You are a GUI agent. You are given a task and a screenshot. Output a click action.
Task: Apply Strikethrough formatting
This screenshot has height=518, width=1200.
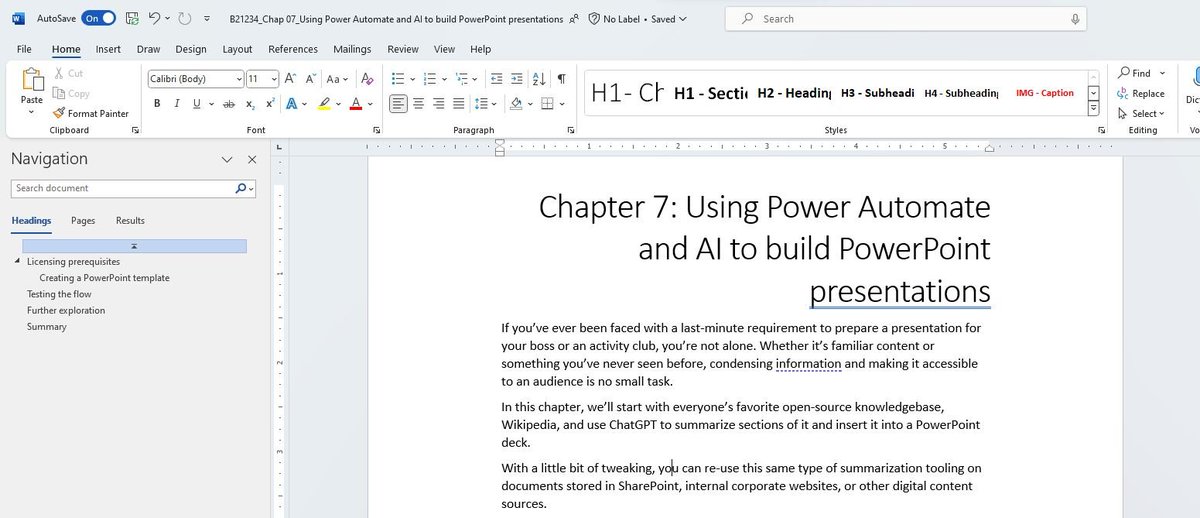229,104
